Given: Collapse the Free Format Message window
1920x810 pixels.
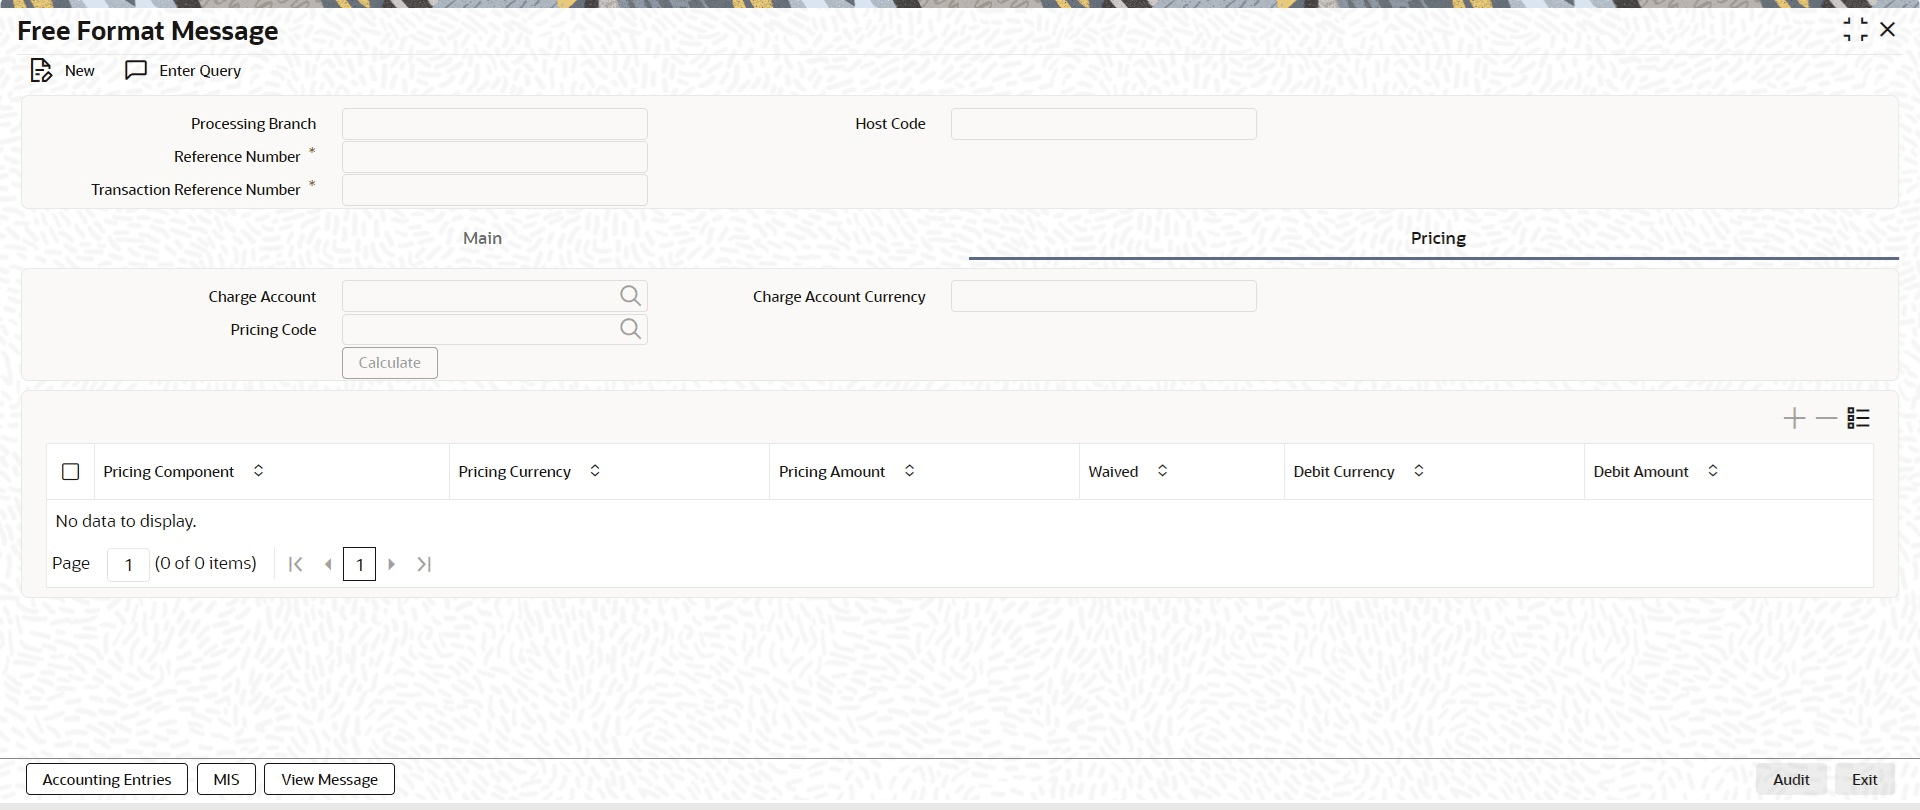Looking at the screenshot, I should pyautogui.click(x=1855, y=30).
